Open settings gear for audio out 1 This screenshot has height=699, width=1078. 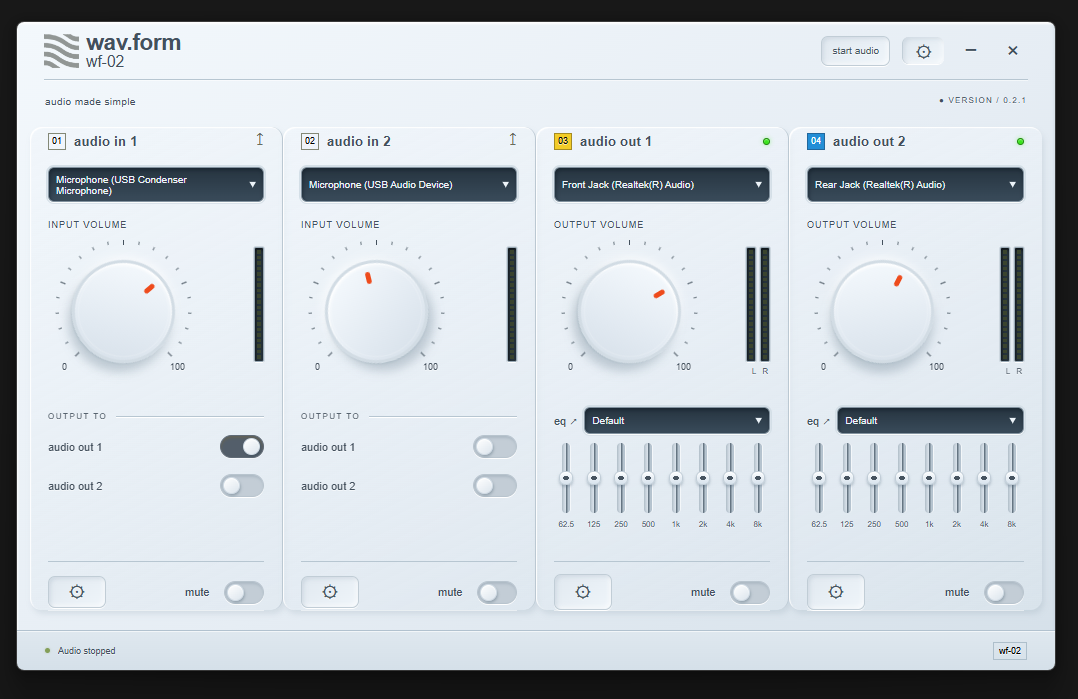click(583, 592)
